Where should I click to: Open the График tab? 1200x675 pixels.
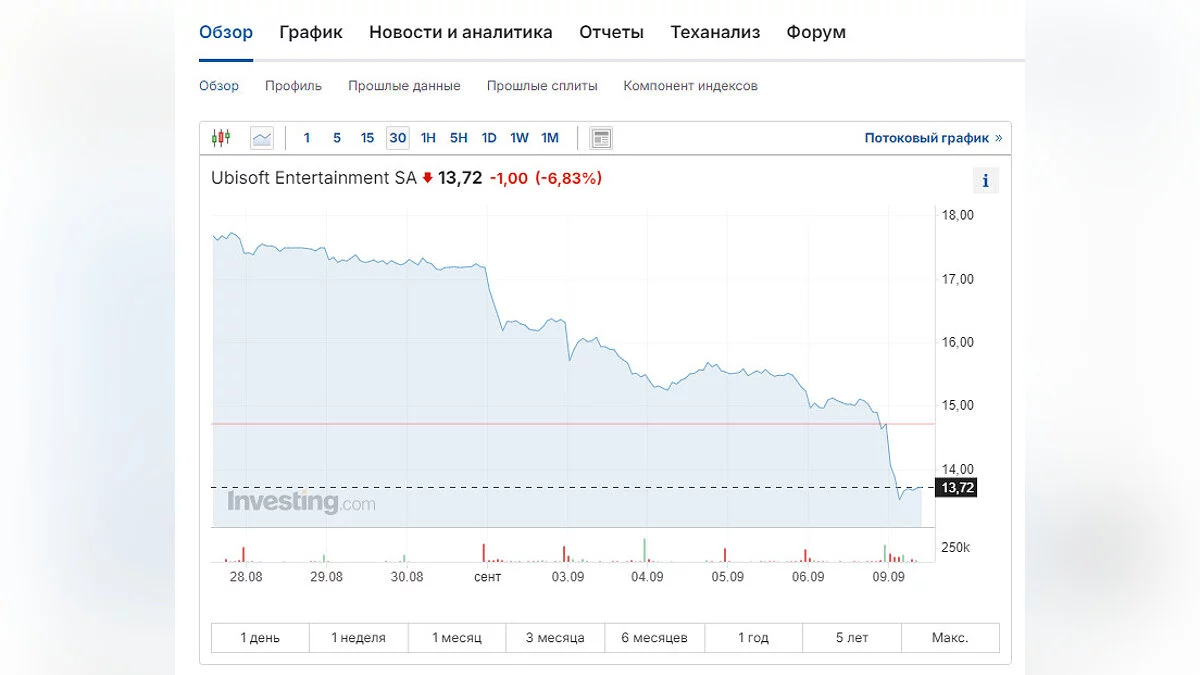311,32
